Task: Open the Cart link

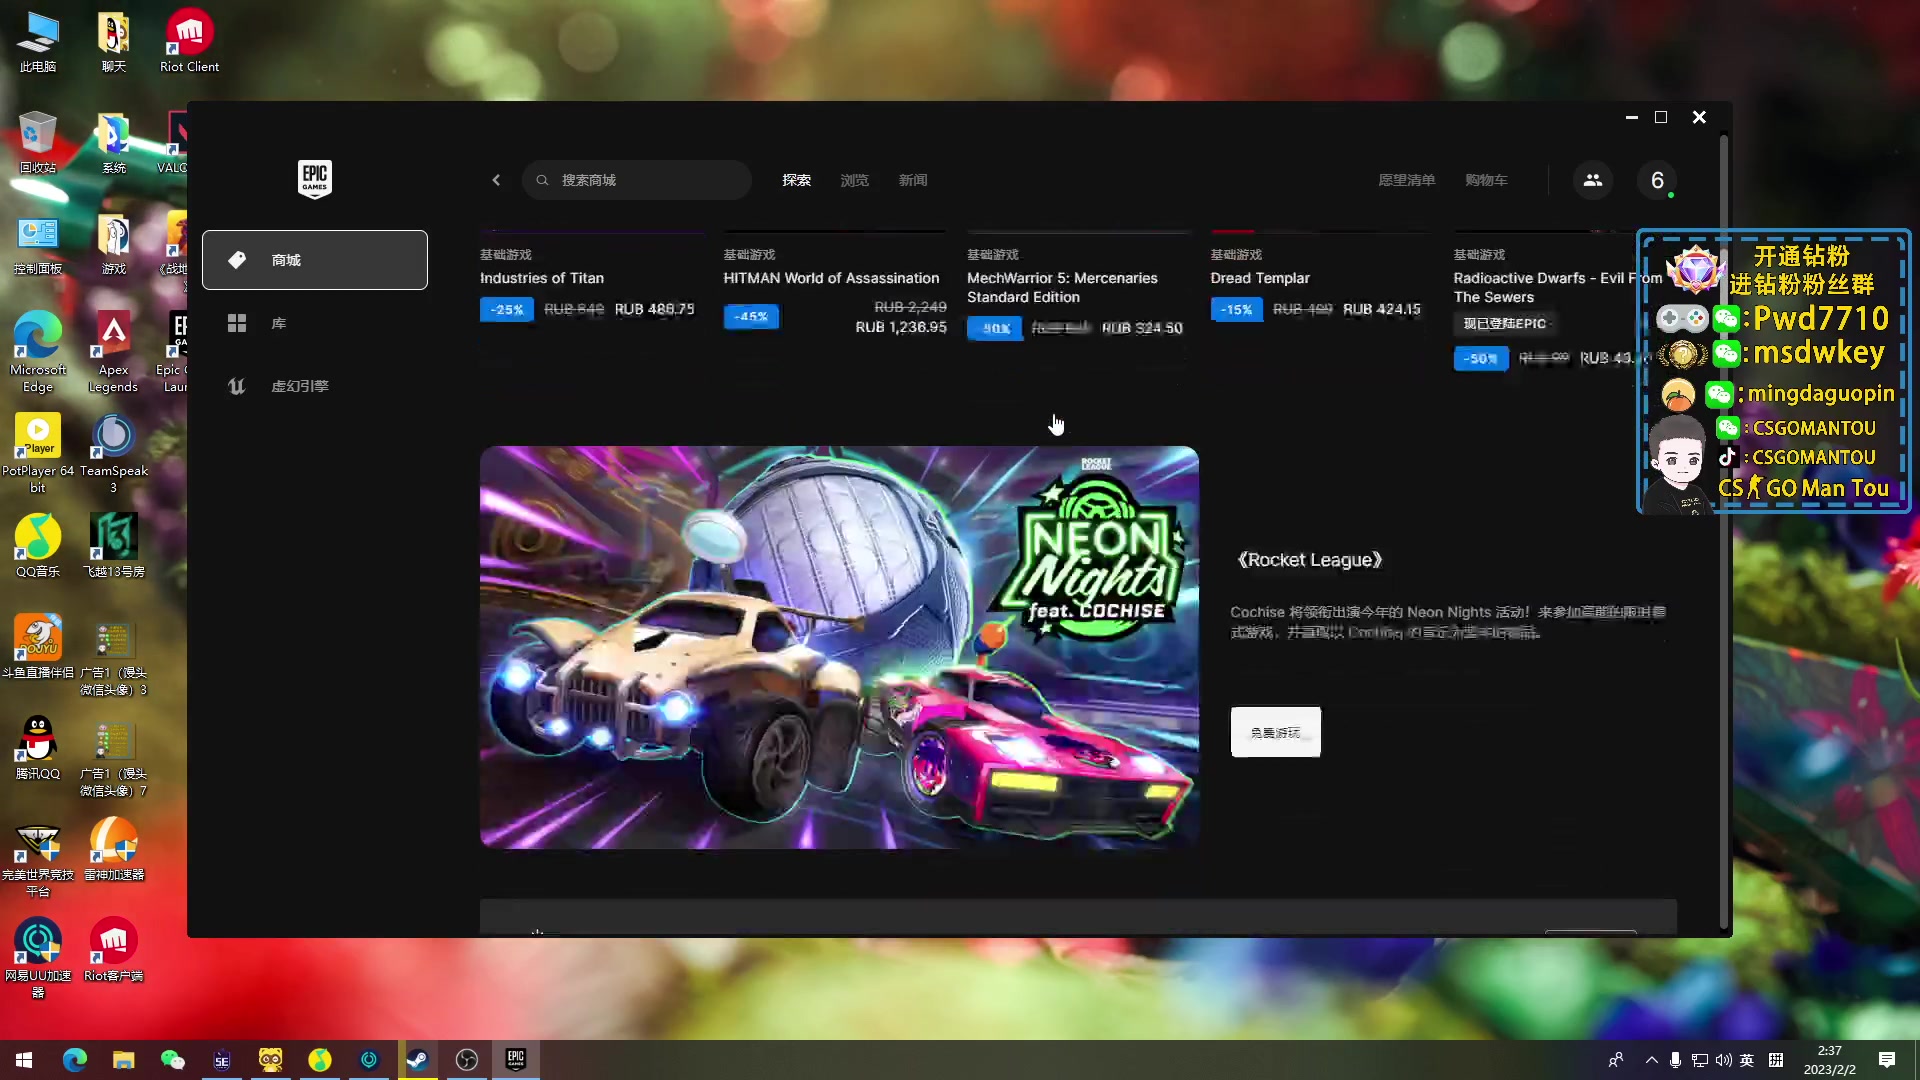Action: (x=1486, y=180)
